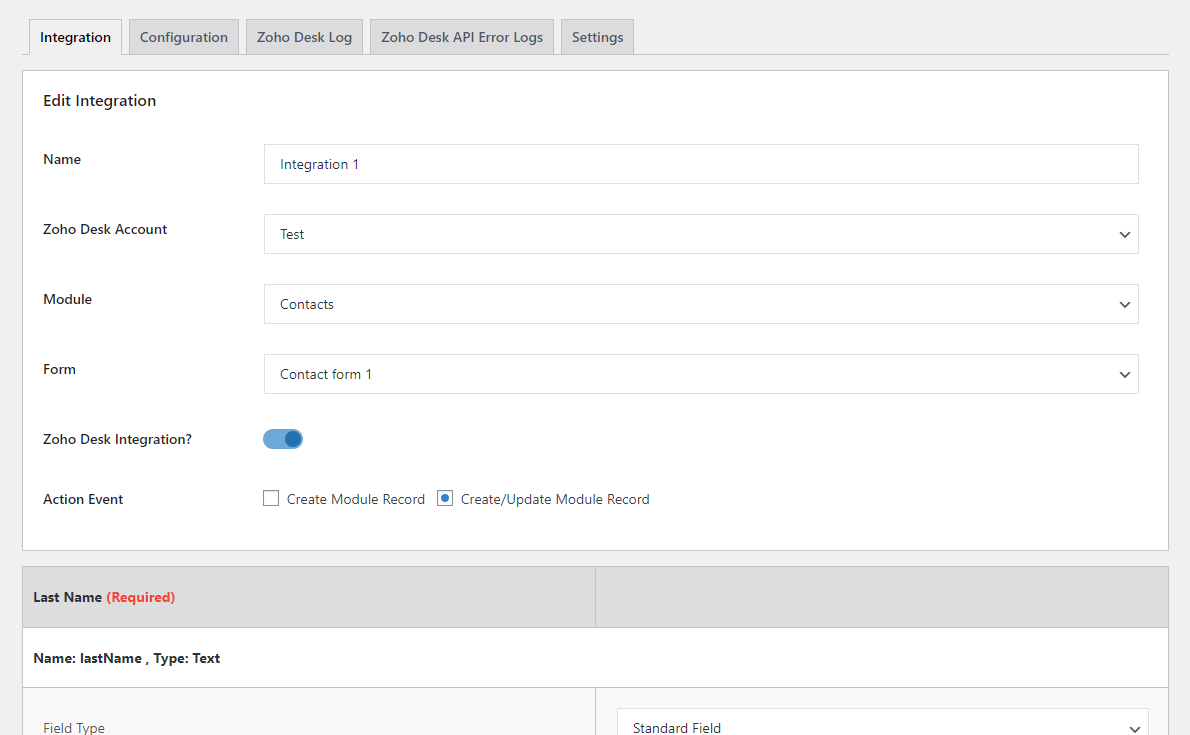Select Create/Update Module Record option
This screenshot has height=735, width=1190.
click(x=445, y=498)
